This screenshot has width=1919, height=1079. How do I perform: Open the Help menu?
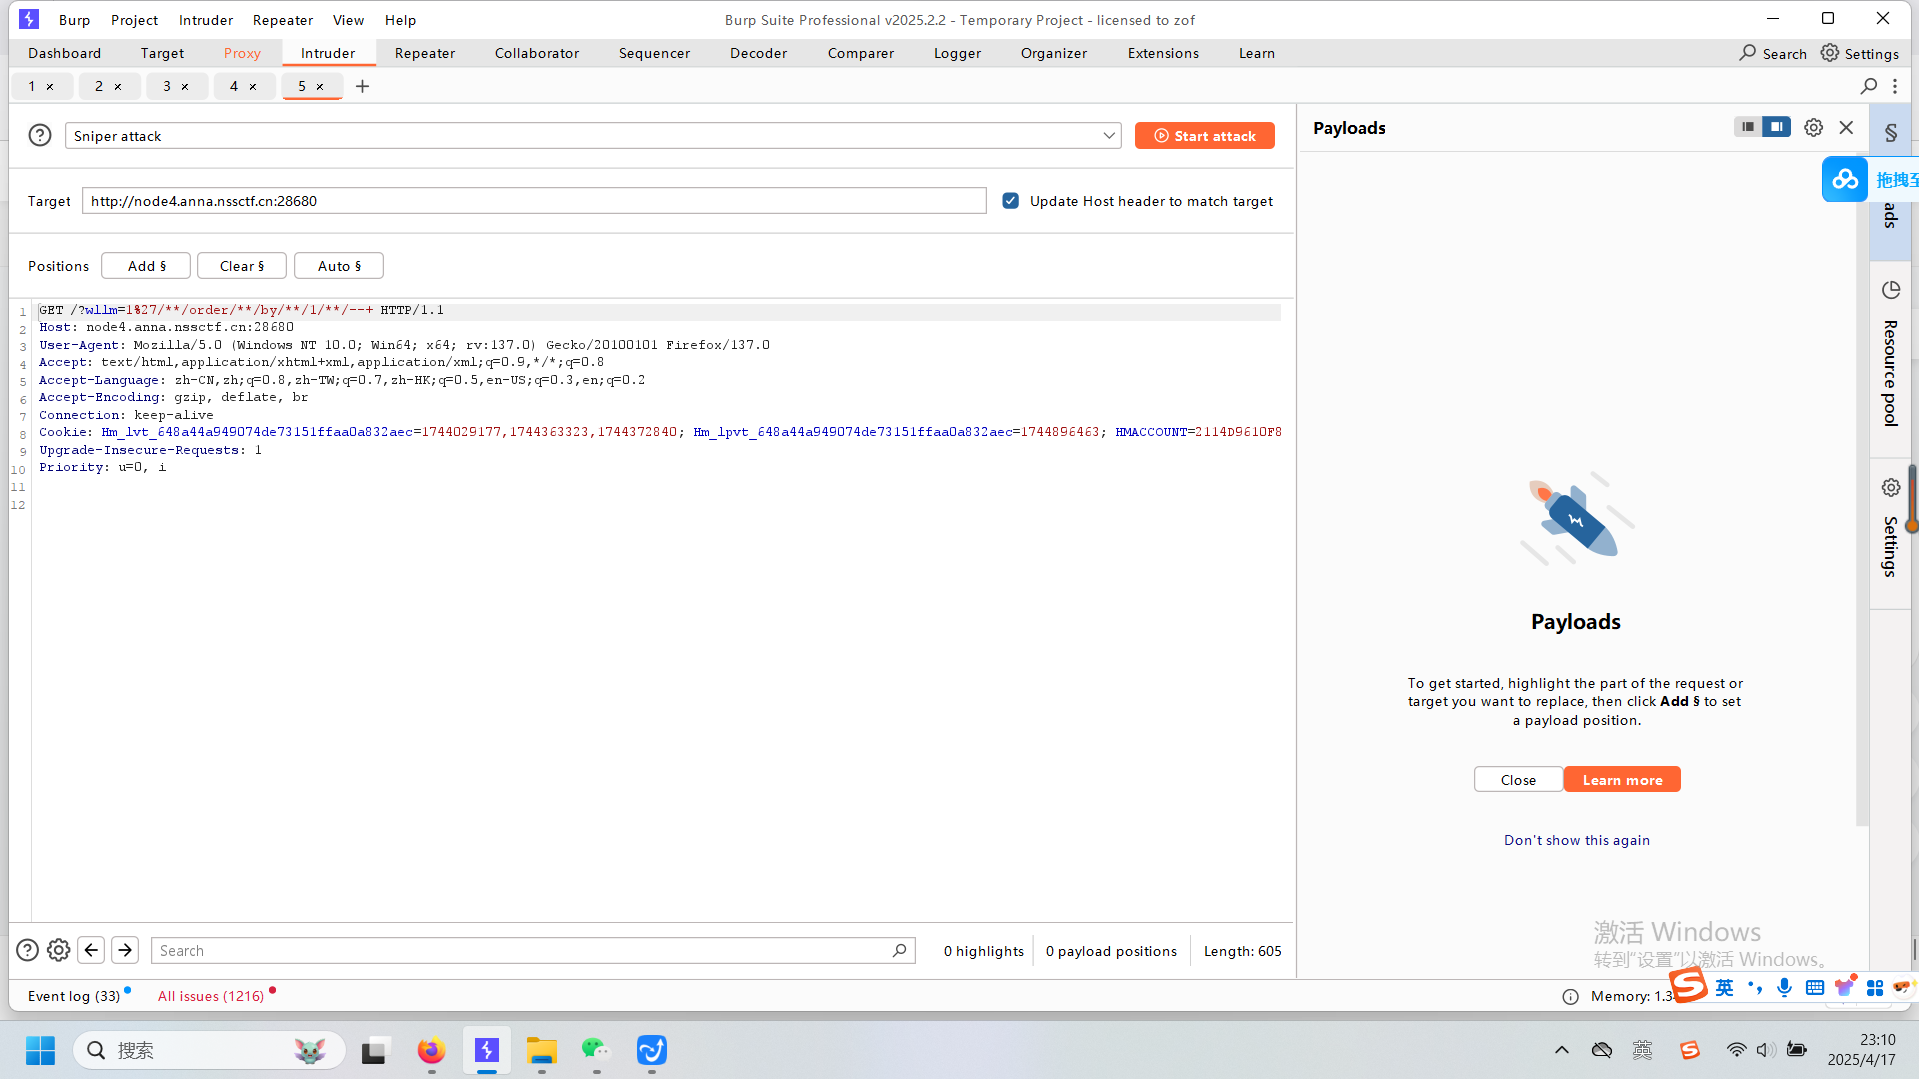pyautogui.click(x=400, y=20)
